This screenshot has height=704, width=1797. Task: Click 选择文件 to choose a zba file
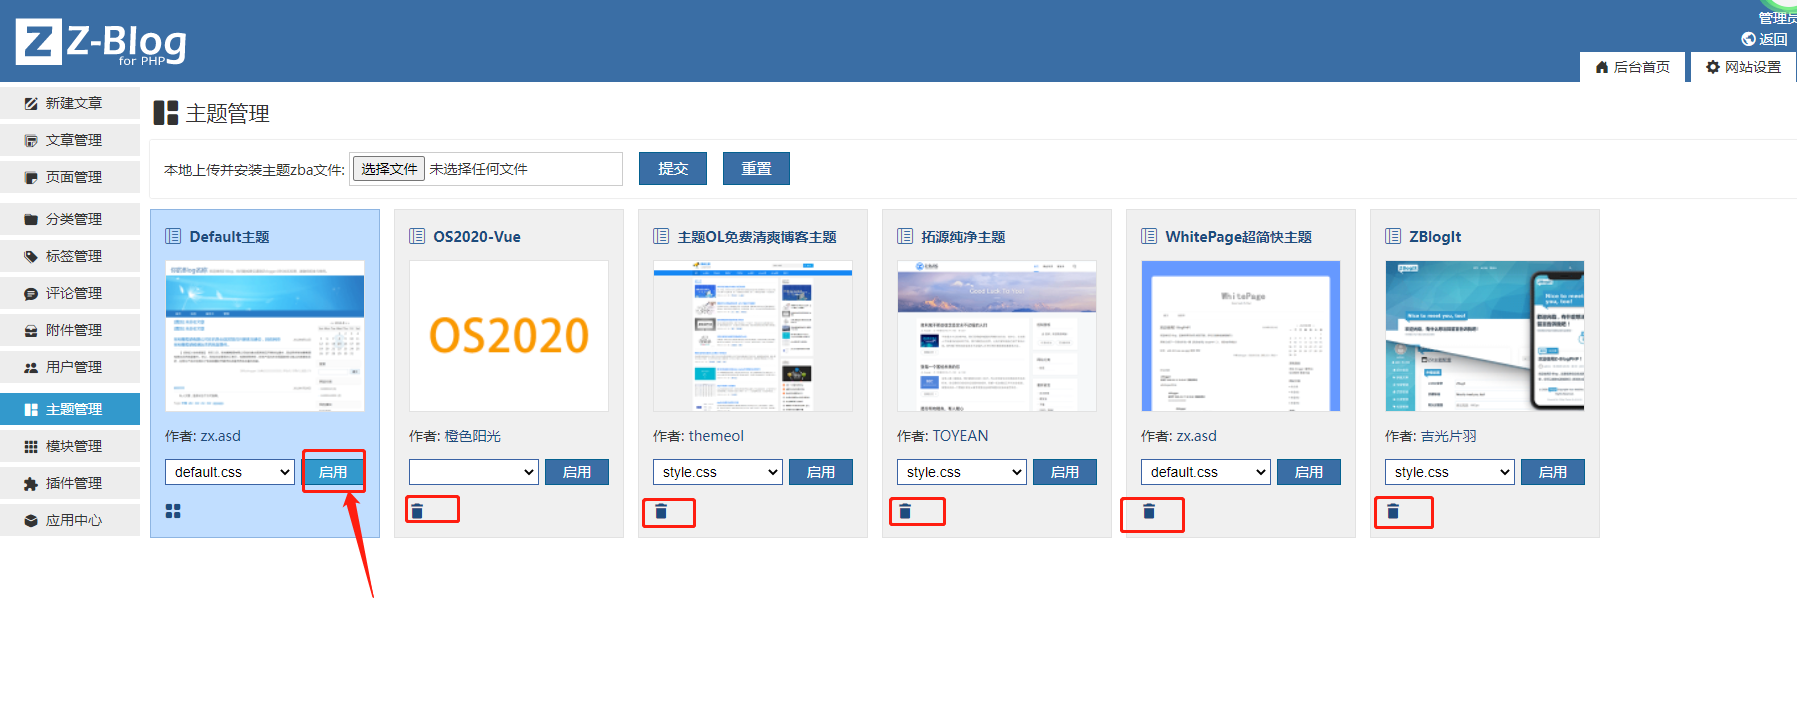(x=389, y=169)
